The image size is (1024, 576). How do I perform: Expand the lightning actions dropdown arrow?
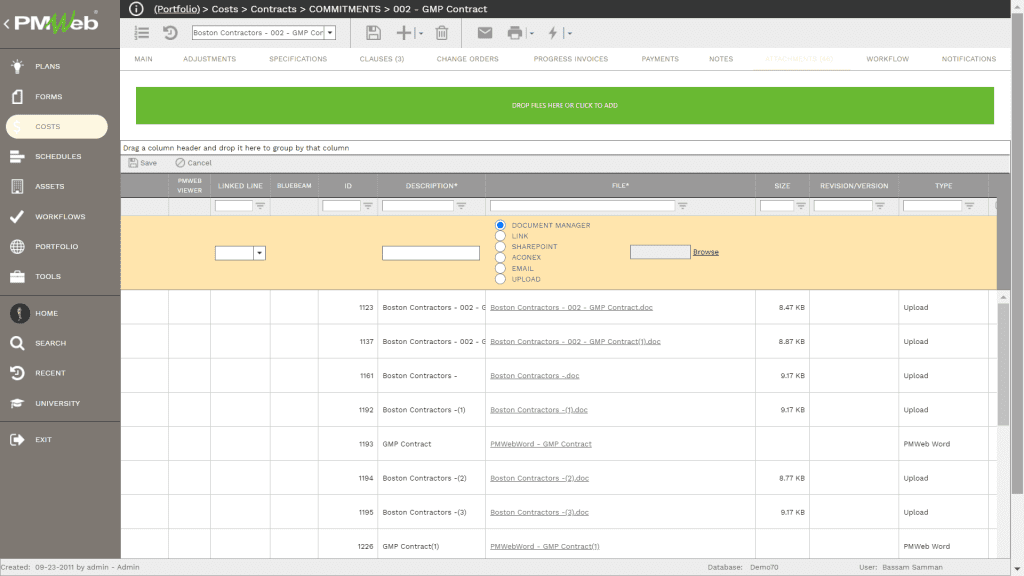(x=570, y=33)
